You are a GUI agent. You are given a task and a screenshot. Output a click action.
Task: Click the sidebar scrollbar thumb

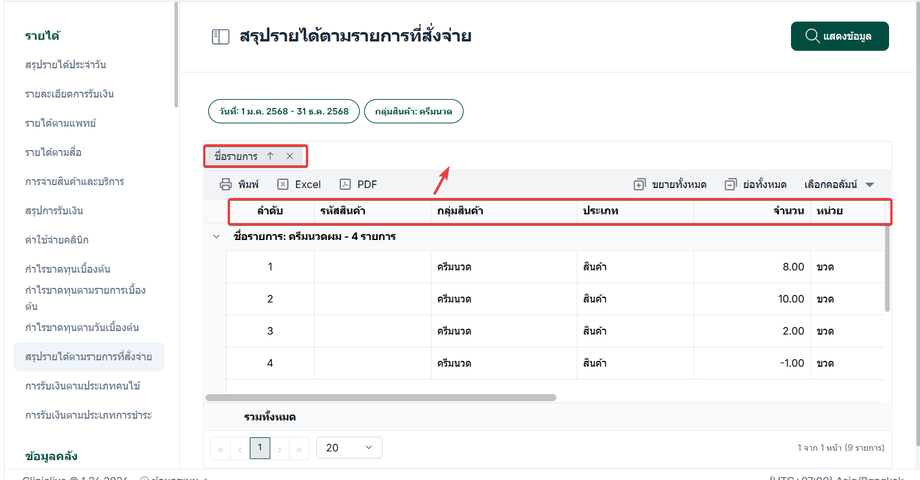pyautogui.click(x=175, y=54)
